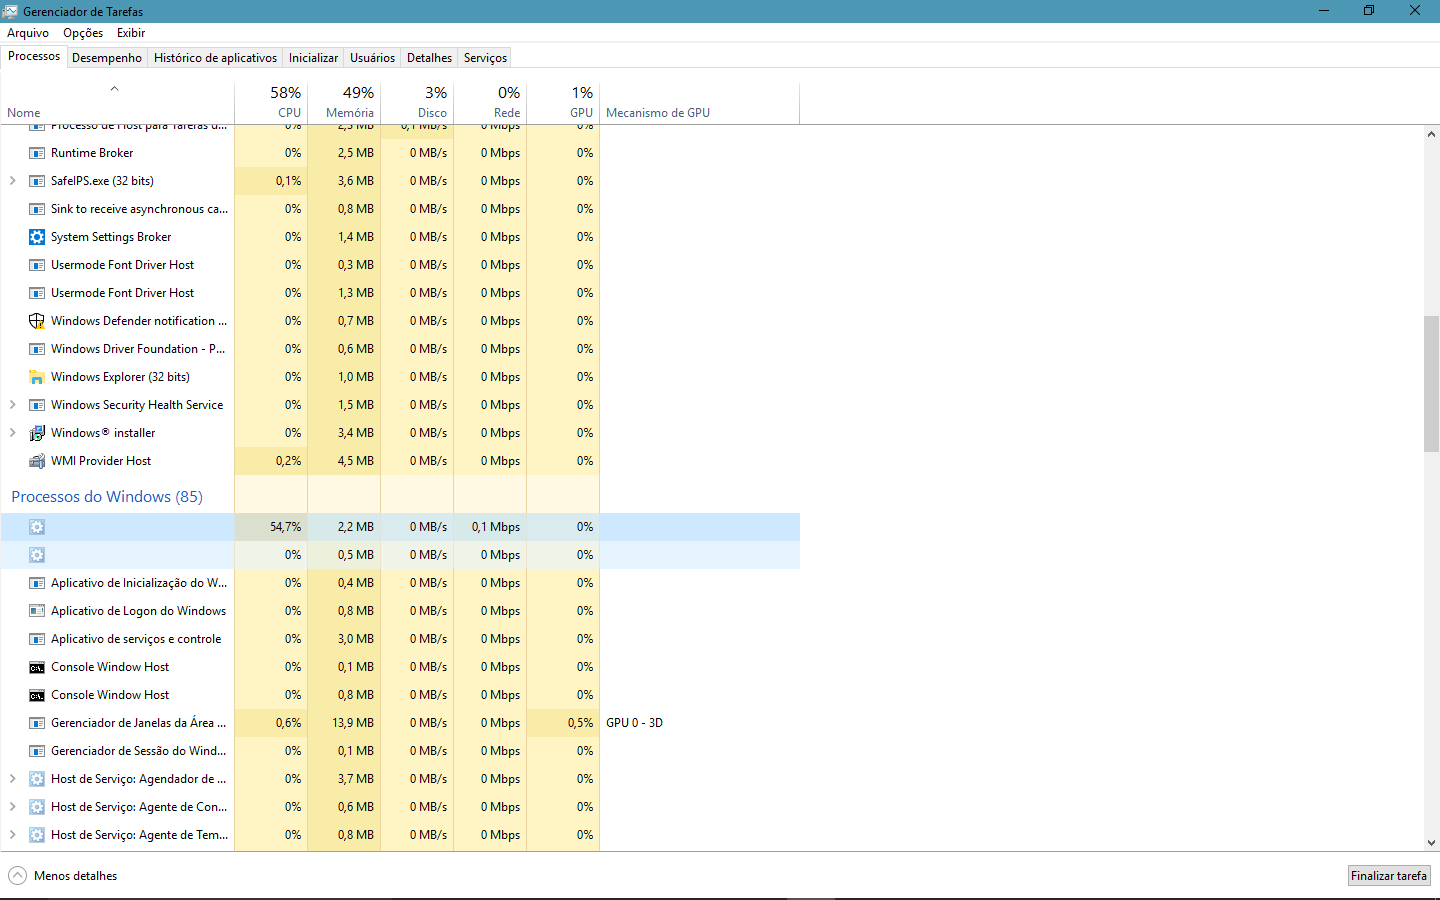Click the Gerenciador de Sessão do Windows icon
The width and height of the screenshot is (1440, 900).
click(37, 751)
